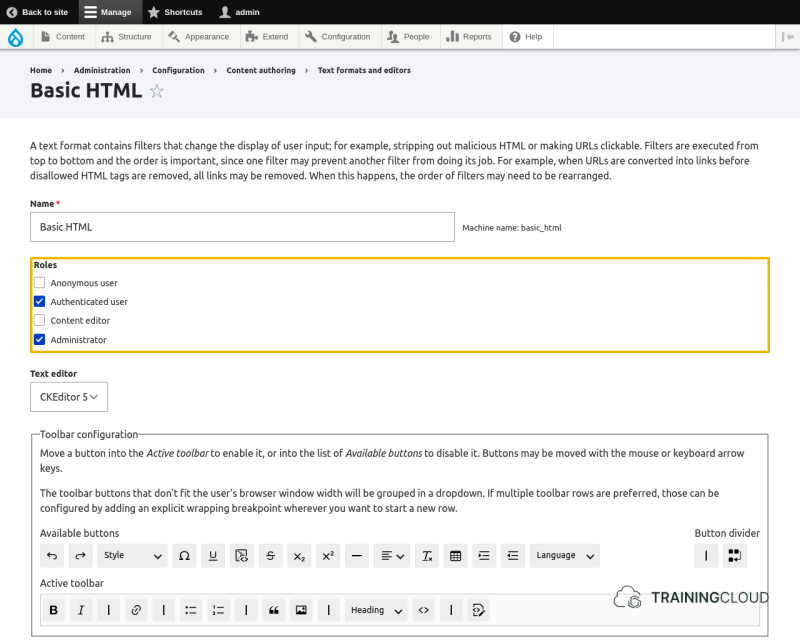Click the Drupal logo home icon
The width and height of the screenshot is (800, 640).
point(16,37)
